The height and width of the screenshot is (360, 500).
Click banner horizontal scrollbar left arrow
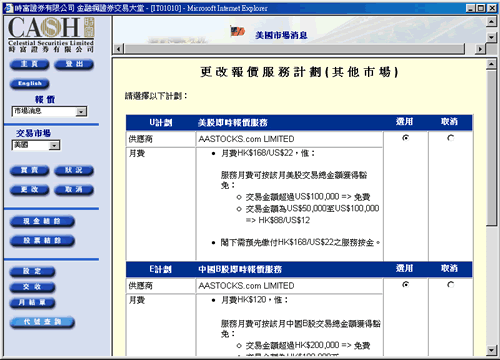118,49
